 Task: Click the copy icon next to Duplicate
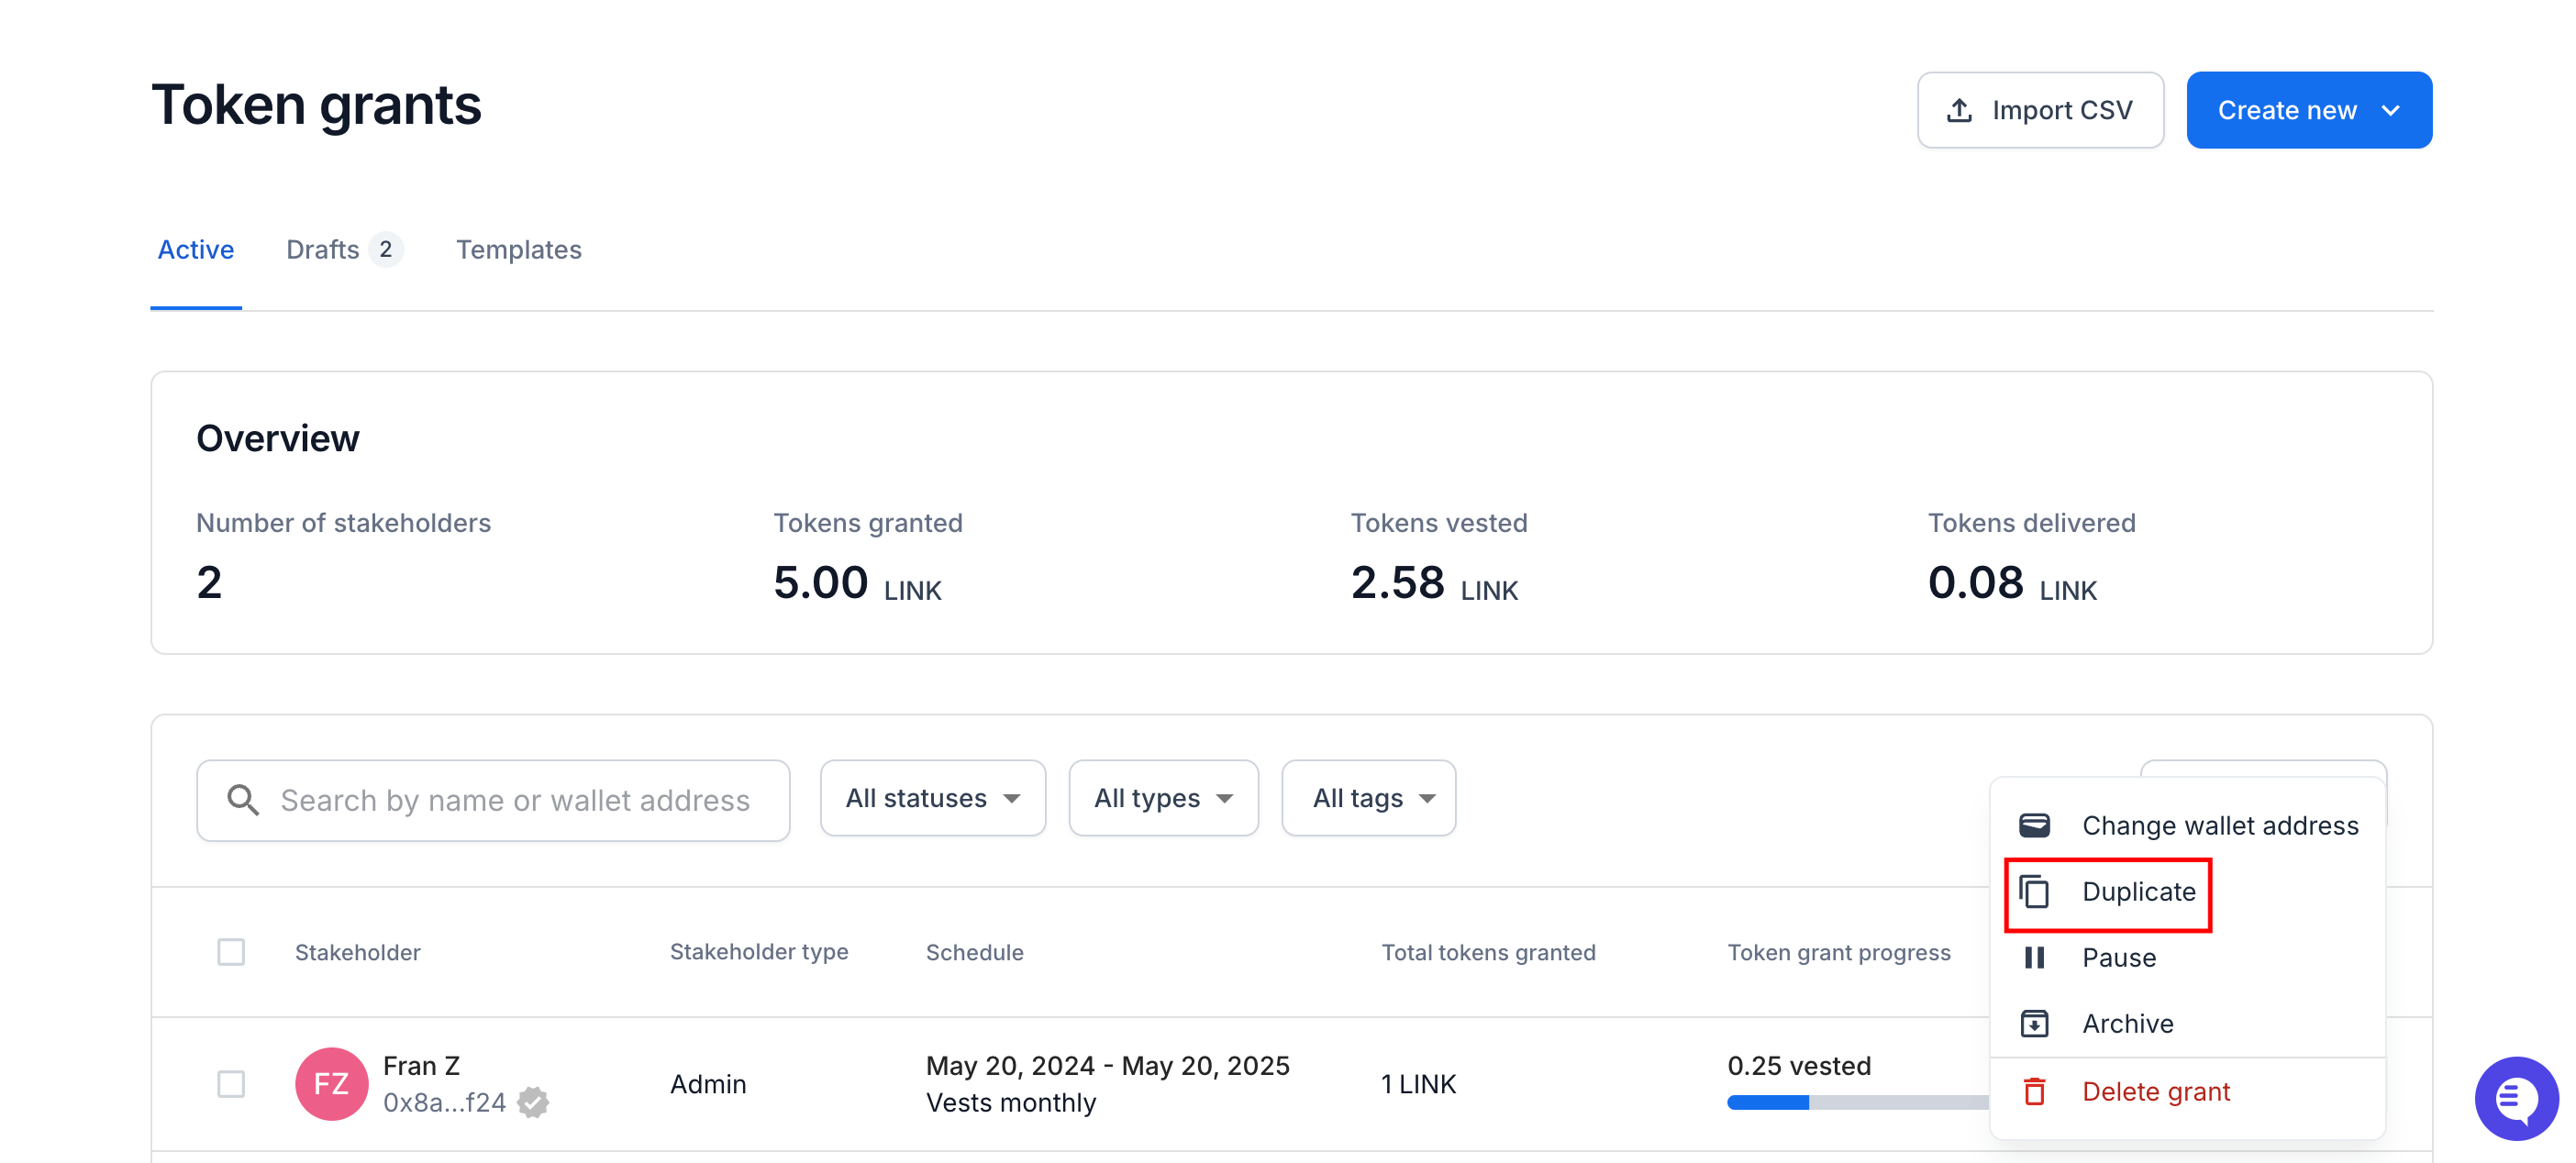pyautogui.click(x=2034, y=891)
